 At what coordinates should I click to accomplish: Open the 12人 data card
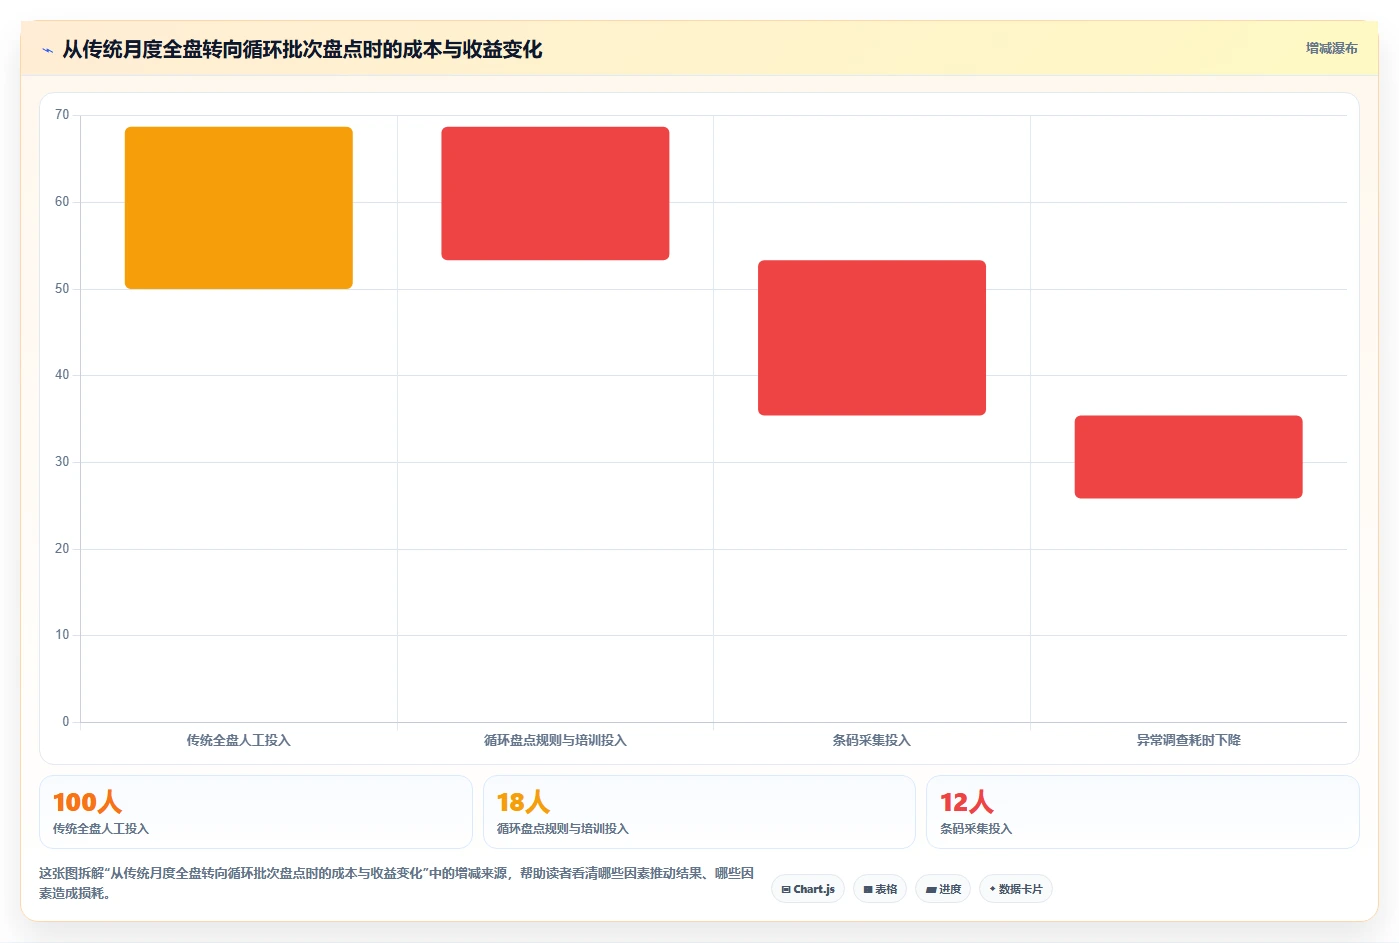(1143, 812)
